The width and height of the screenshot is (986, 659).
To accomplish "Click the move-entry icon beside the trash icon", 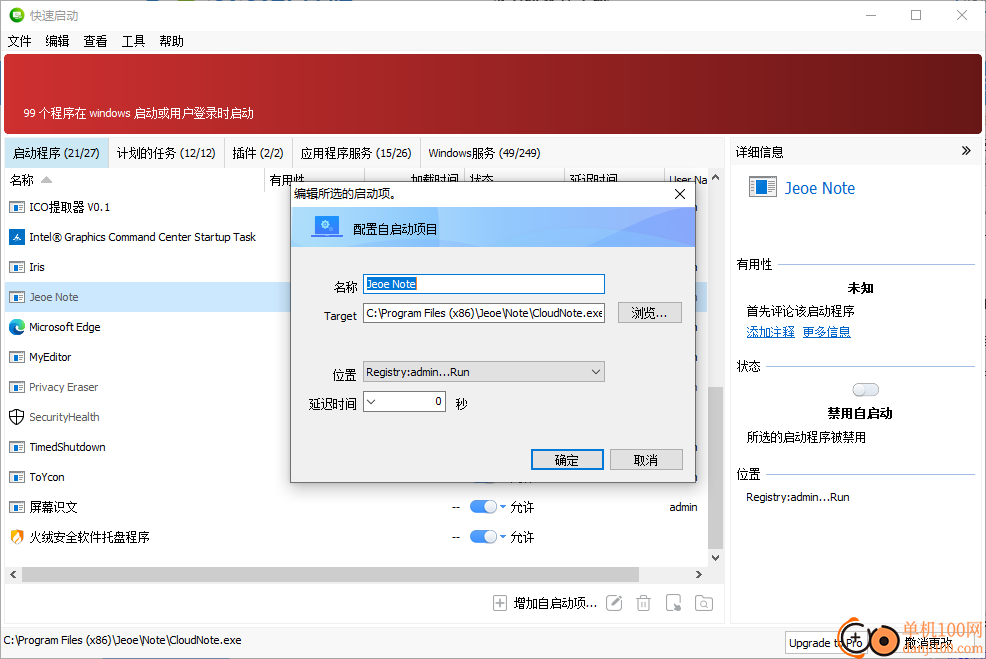I will click(x=673, y=603).
